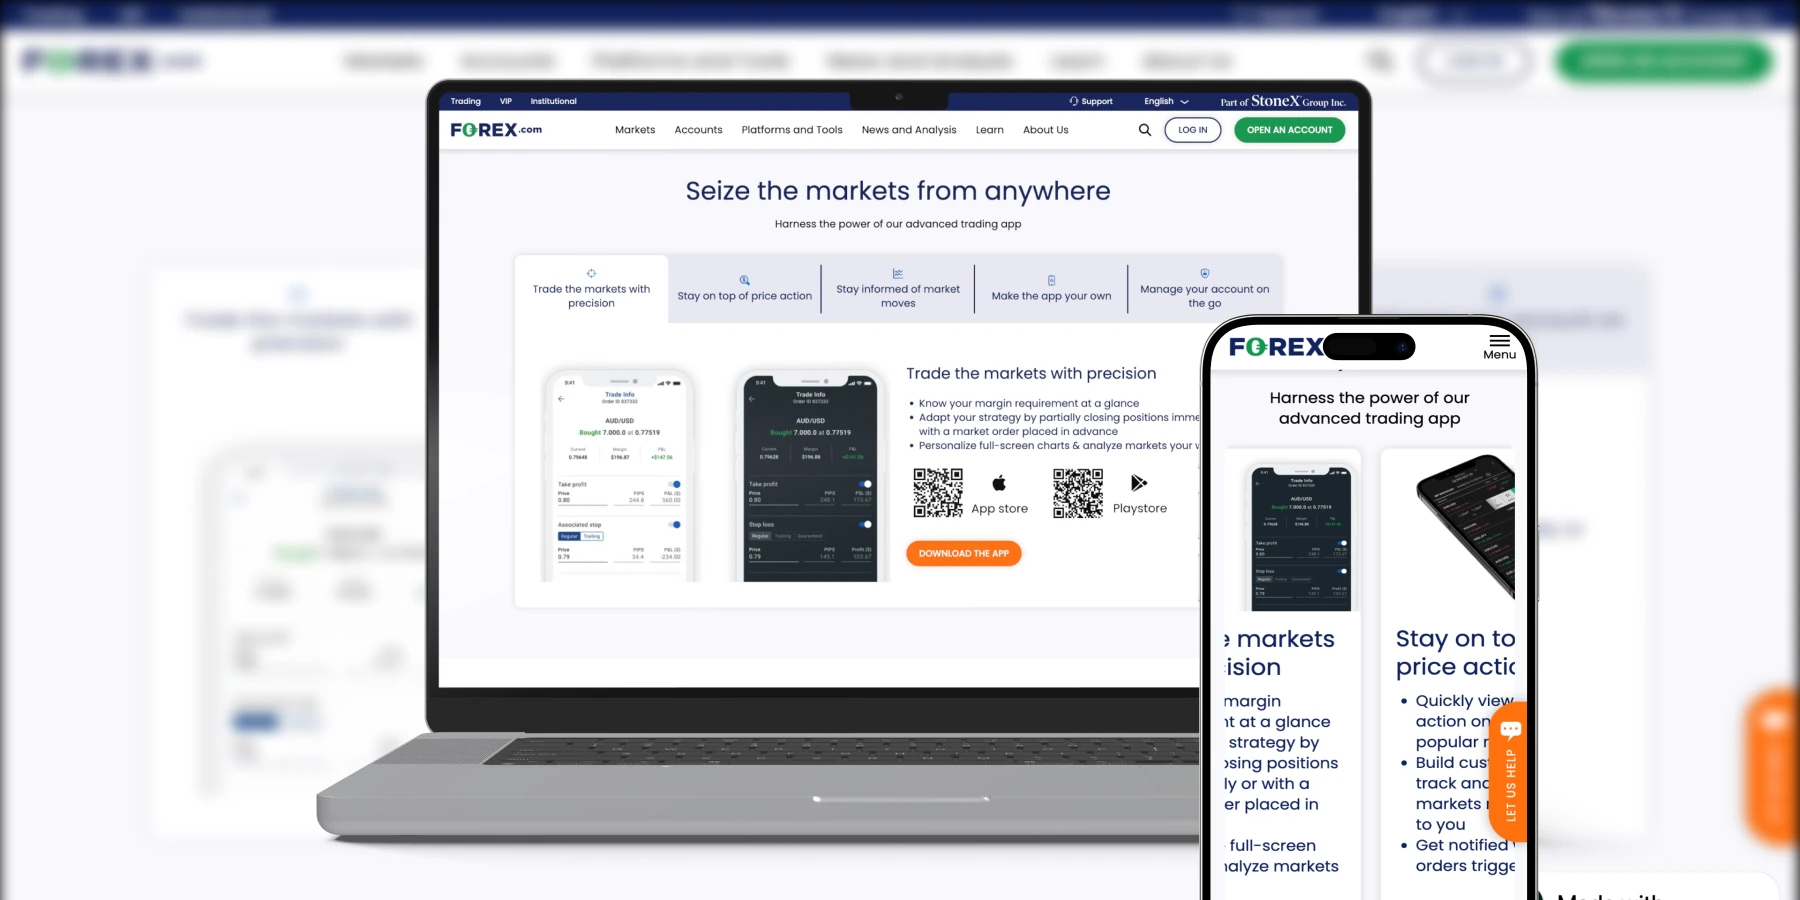The image size is (1800, 900).
Task: Toggle off the Take profit switch
Action: [x=674, y=484]
